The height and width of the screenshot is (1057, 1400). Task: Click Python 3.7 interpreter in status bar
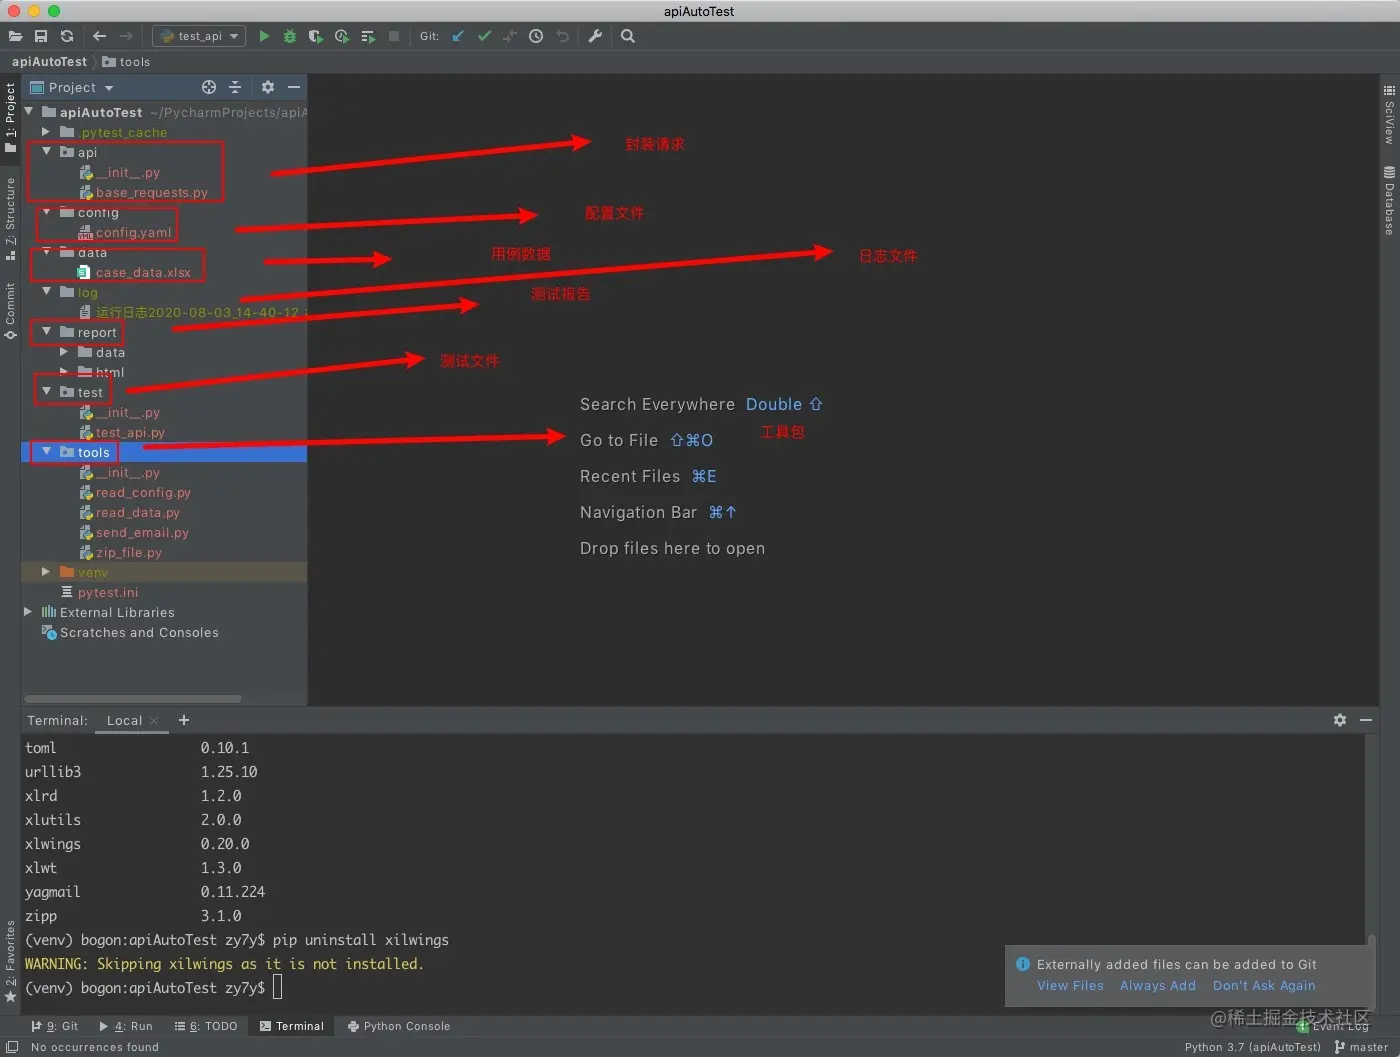(1252, 1047)
